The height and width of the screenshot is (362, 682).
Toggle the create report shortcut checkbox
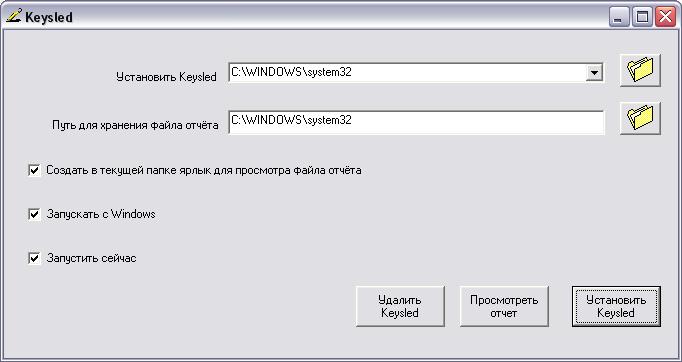(34, 170)
